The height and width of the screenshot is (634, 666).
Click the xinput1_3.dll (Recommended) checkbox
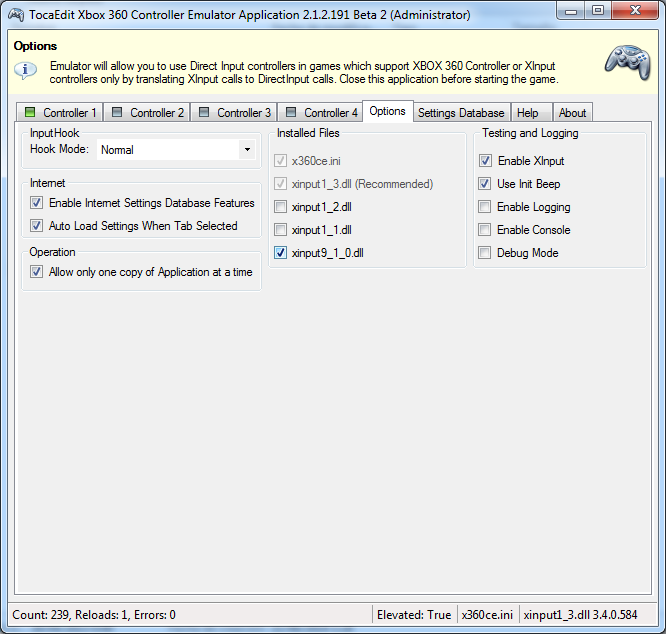point(280,183)
